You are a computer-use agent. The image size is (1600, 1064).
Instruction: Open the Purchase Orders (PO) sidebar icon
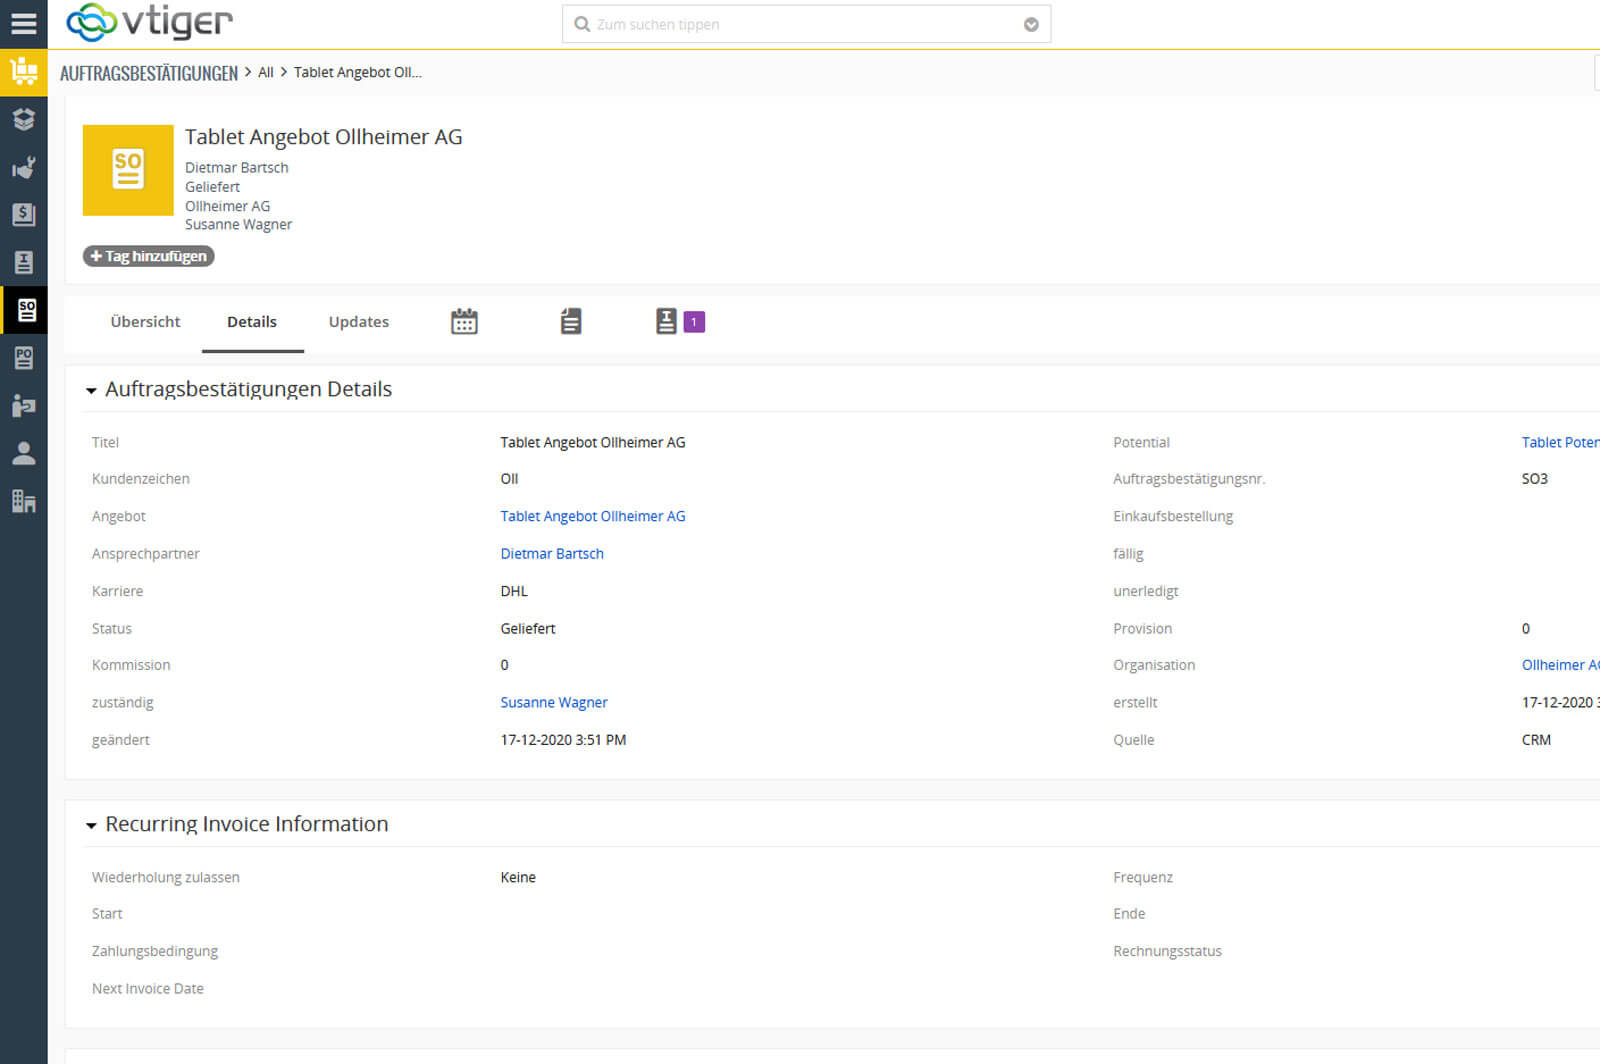23,358
